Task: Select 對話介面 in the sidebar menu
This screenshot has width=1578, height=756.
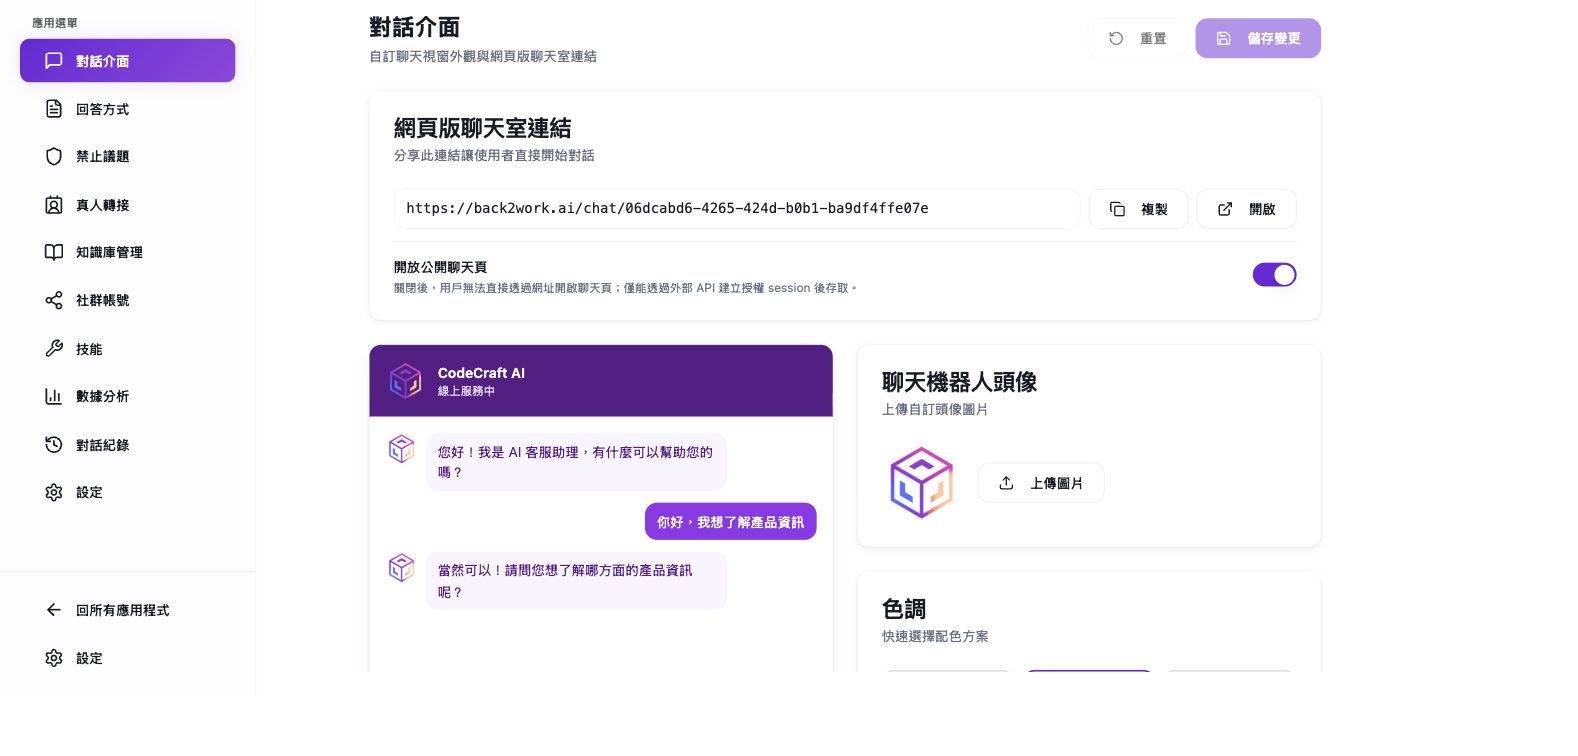Action: click(x=127, y=61)
